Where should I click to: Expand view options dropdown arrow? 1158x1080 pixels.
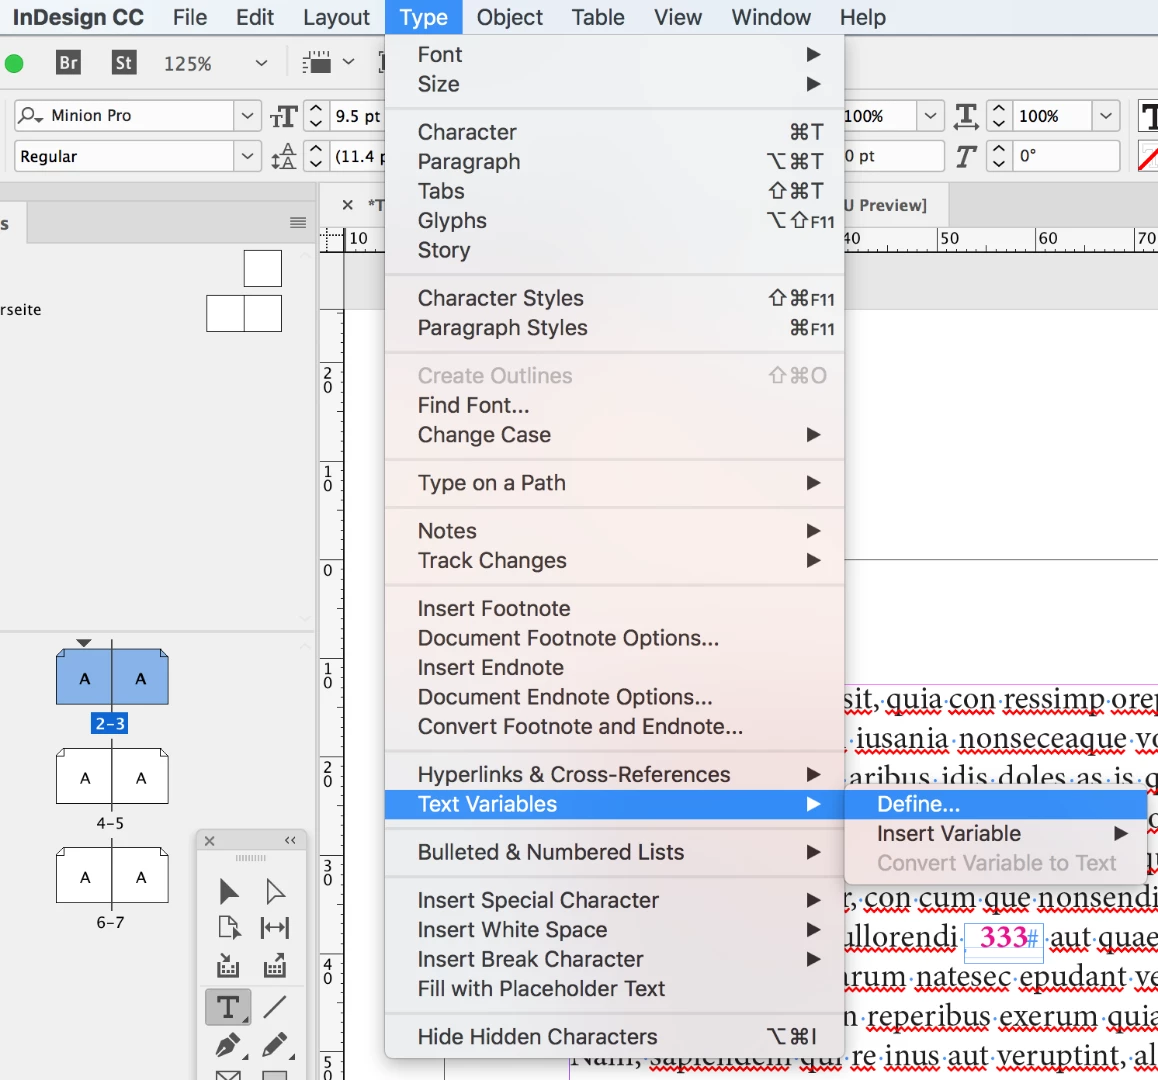click(349, 63)
